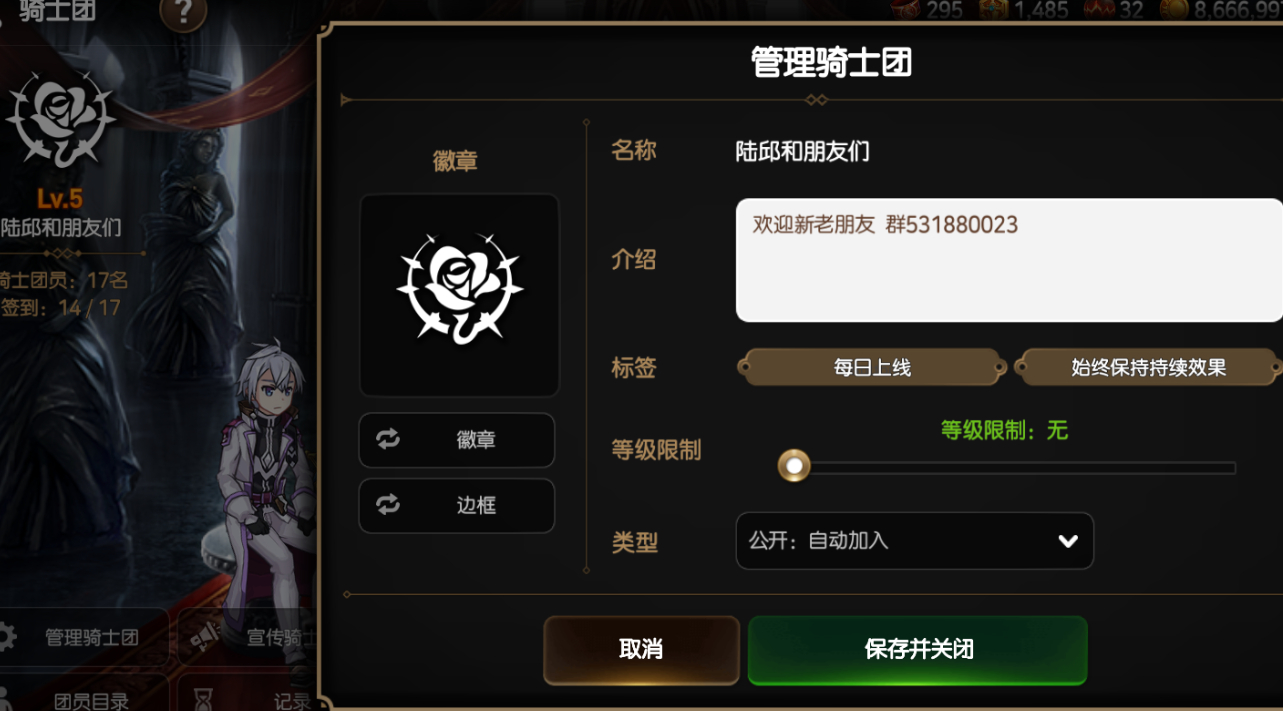Click the level limit slider handle
This screenshot has width=1283, height=711.
[x=794, y=466]
